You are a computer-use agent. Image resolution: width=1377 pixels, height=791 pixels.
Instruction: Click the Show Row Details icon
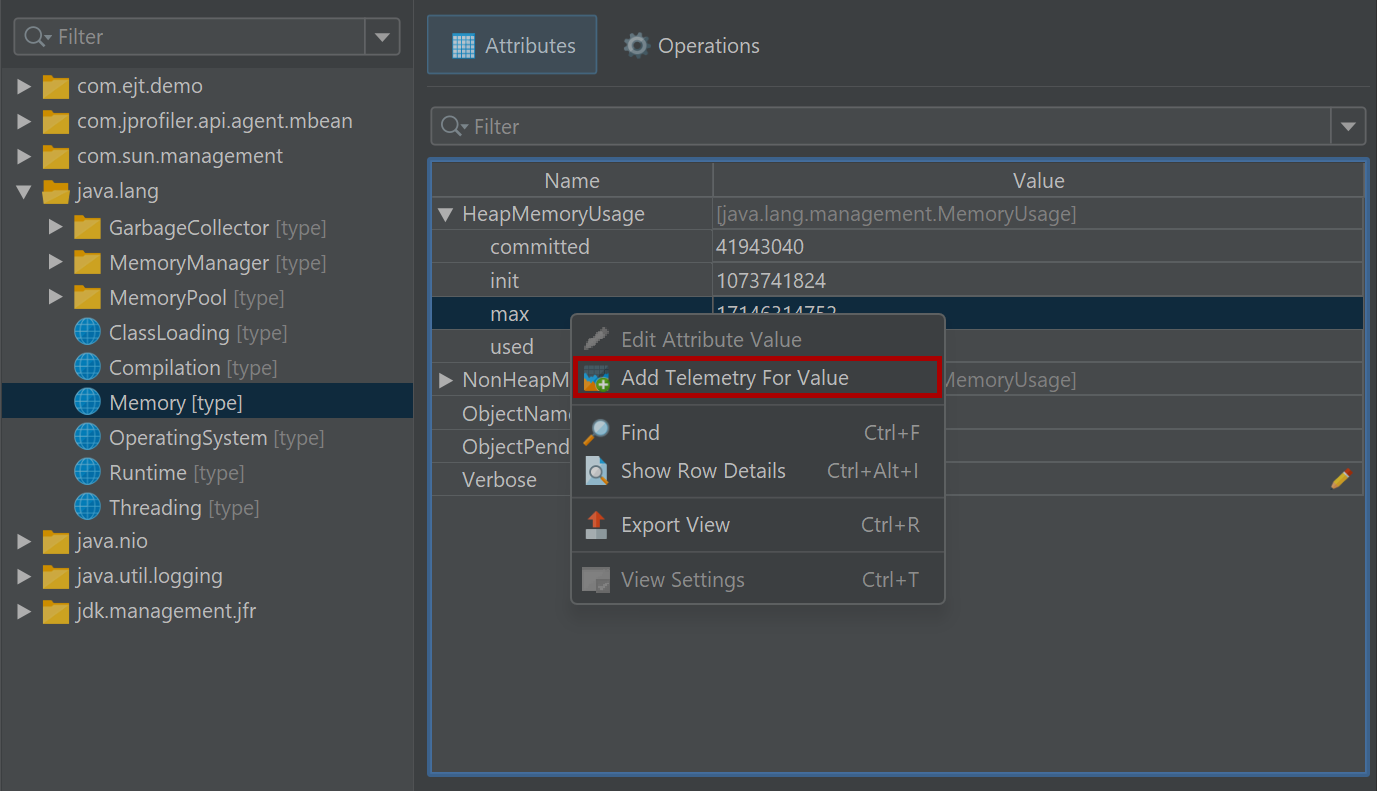[596, 471]
